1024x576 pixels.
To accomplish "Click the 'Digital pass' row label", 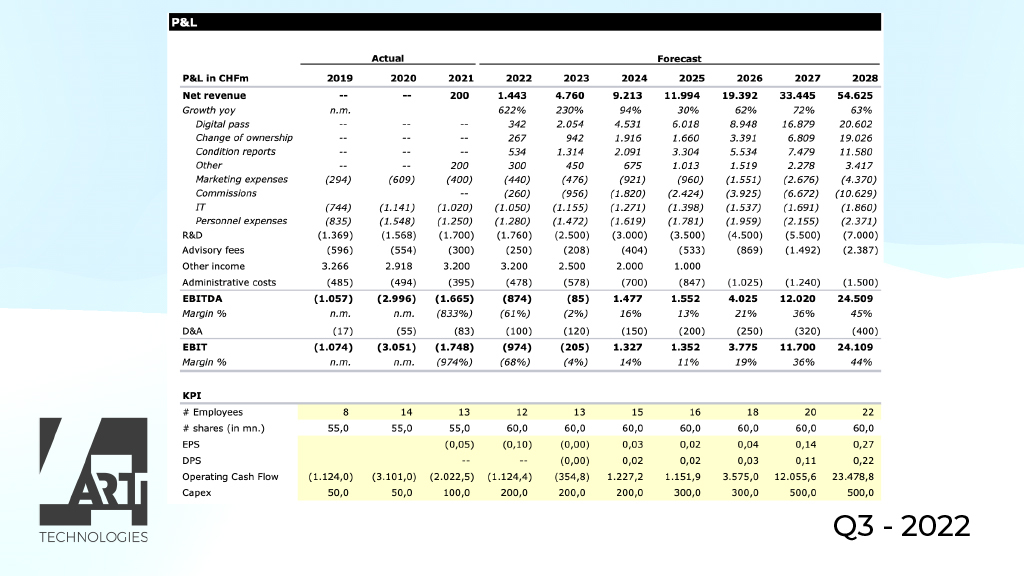I will click(223, 124).
